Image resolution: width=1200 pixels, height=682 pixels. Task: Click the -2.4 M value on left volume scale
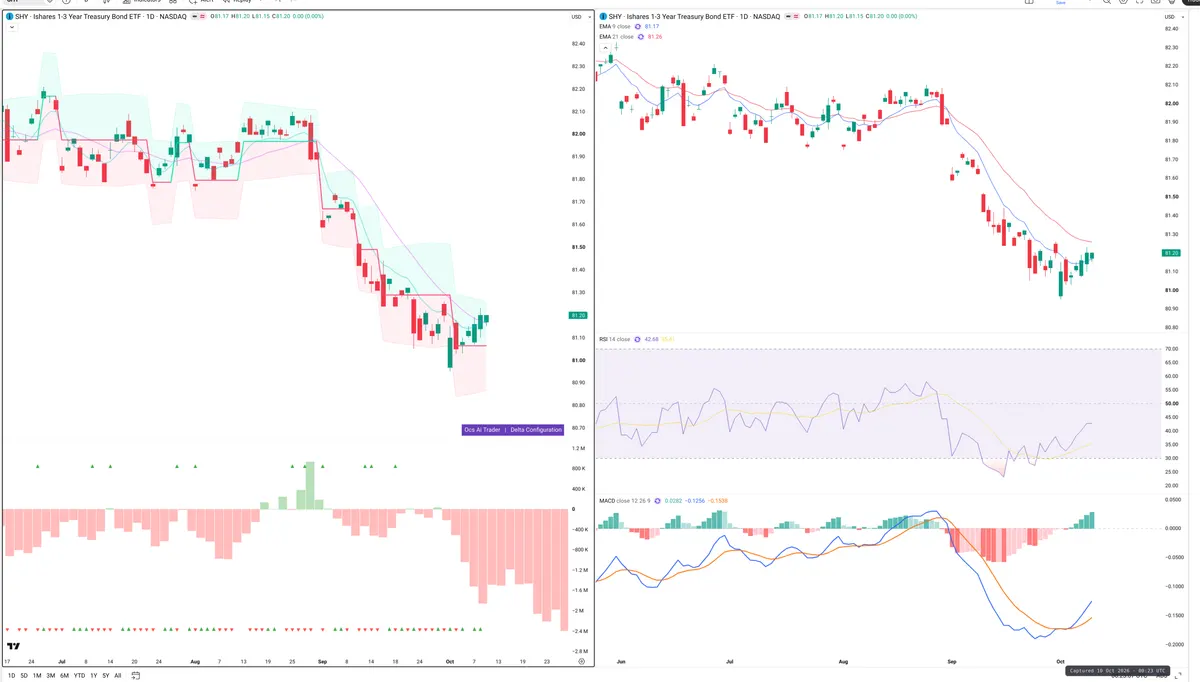click(x=579, y=631)
